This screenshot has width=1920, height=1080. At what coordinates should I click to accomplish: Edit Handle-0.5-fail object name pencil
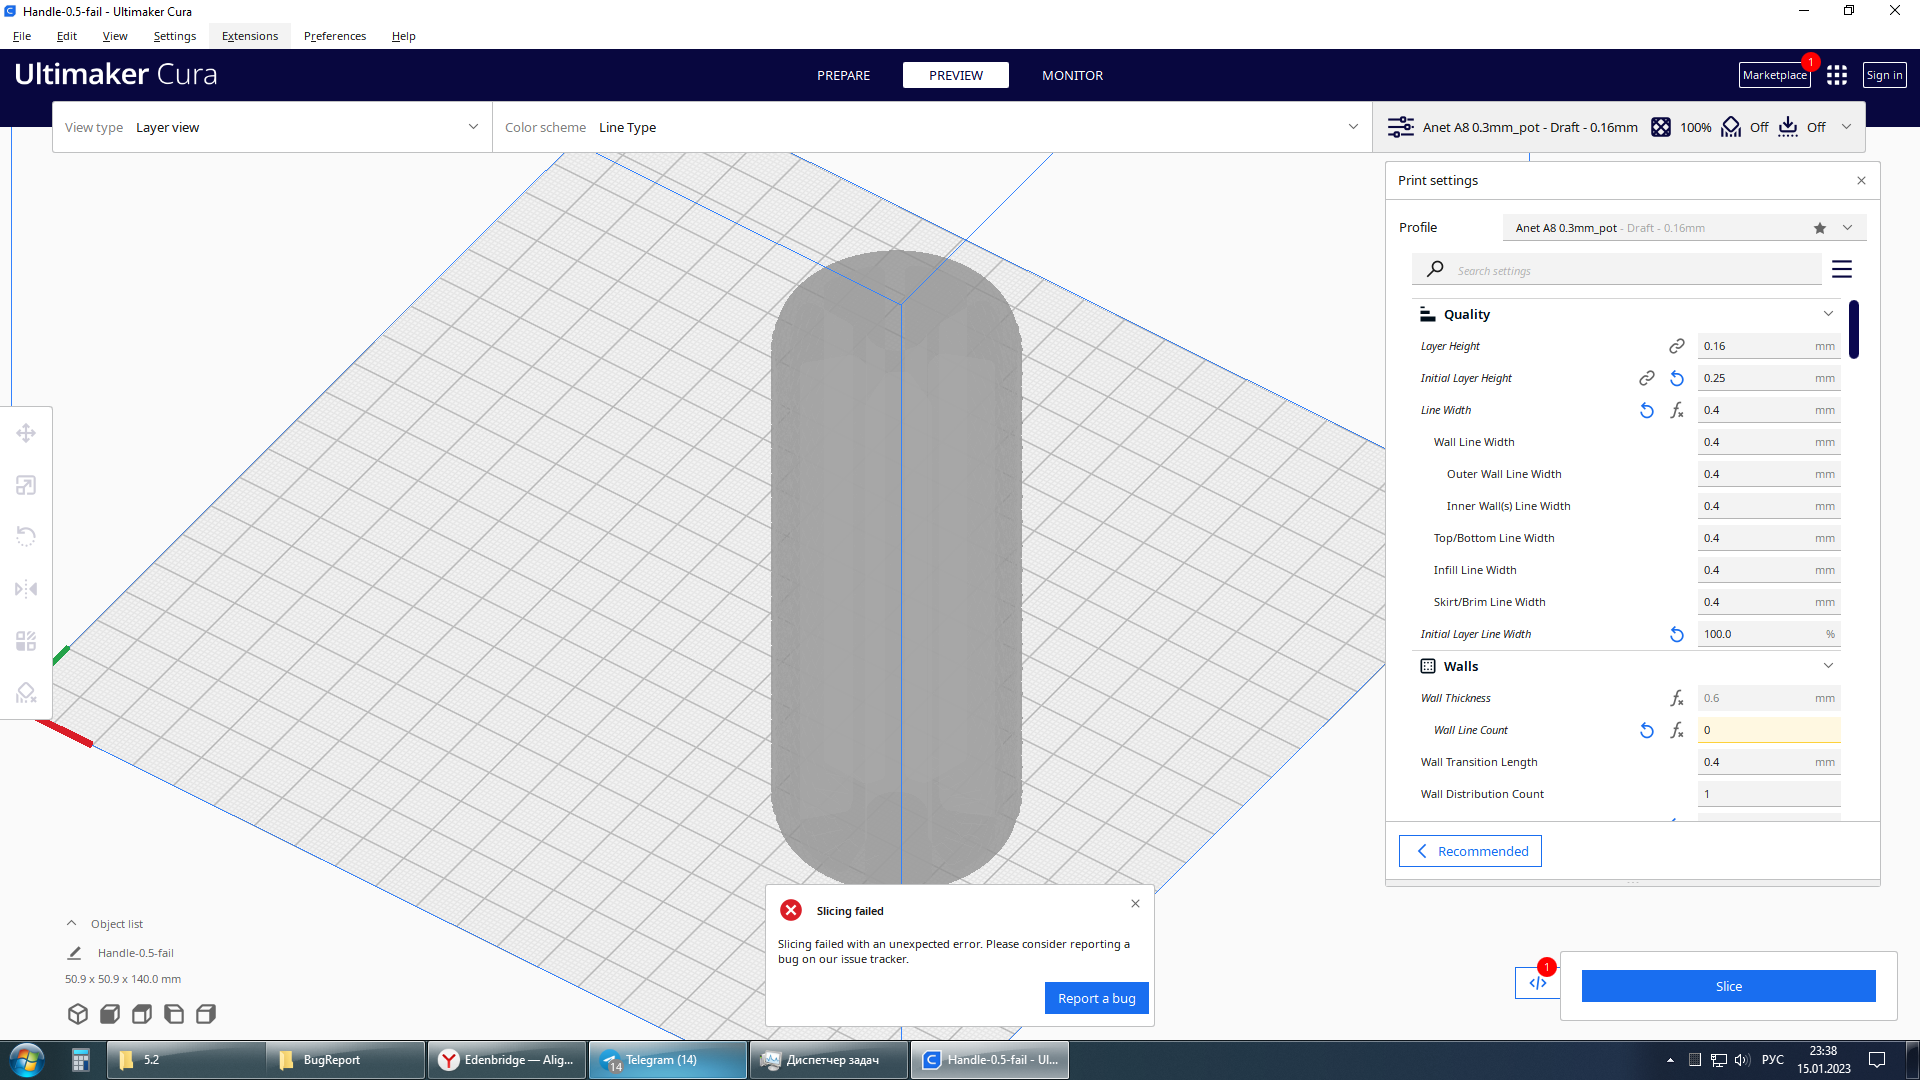(74, 953)
